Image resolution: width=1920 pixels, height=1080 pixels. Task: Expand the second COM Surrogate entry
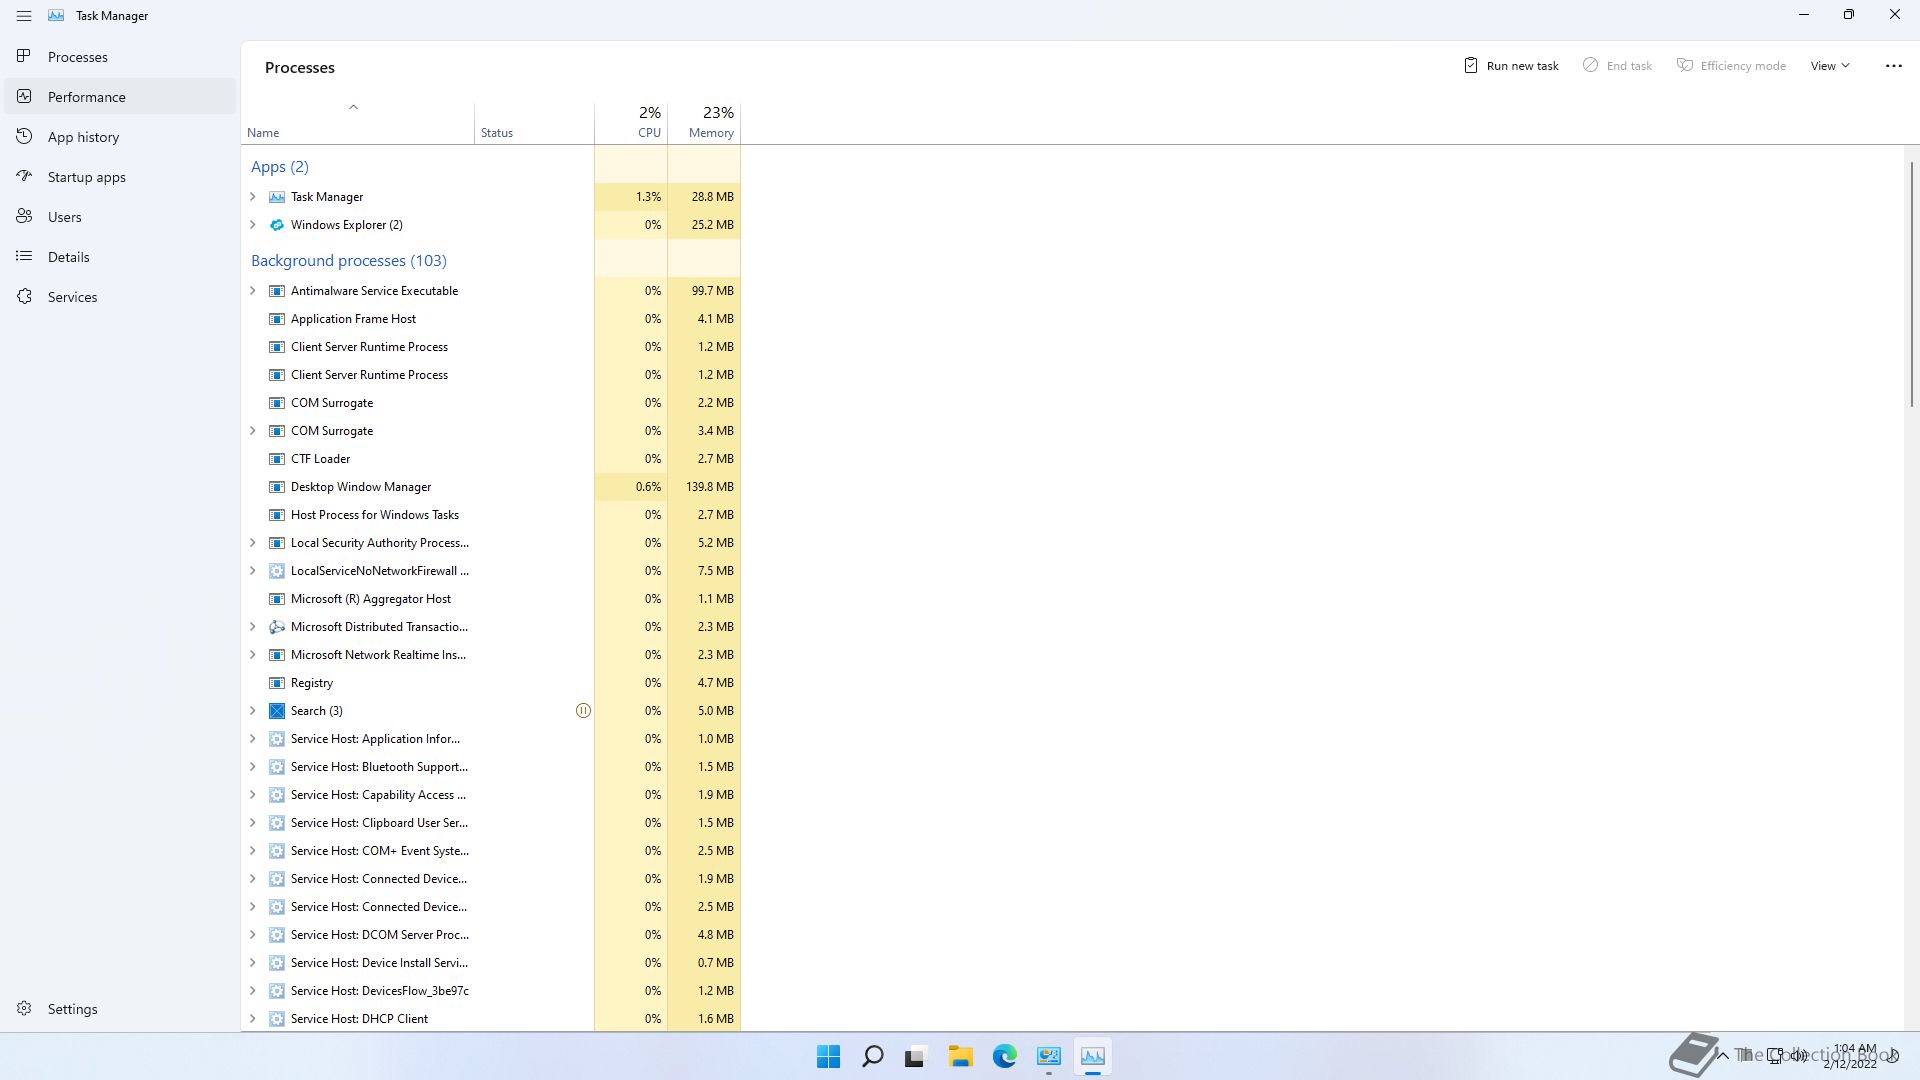(x=252, y=431)
